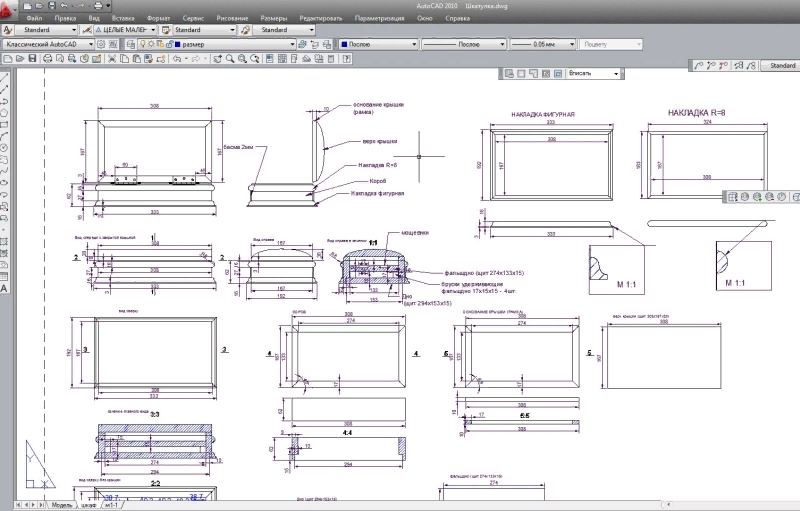This screenshot has width=800, height=511.
Task: Expand multileader style Standard dropdown
Action: click(x=311, y=30)
